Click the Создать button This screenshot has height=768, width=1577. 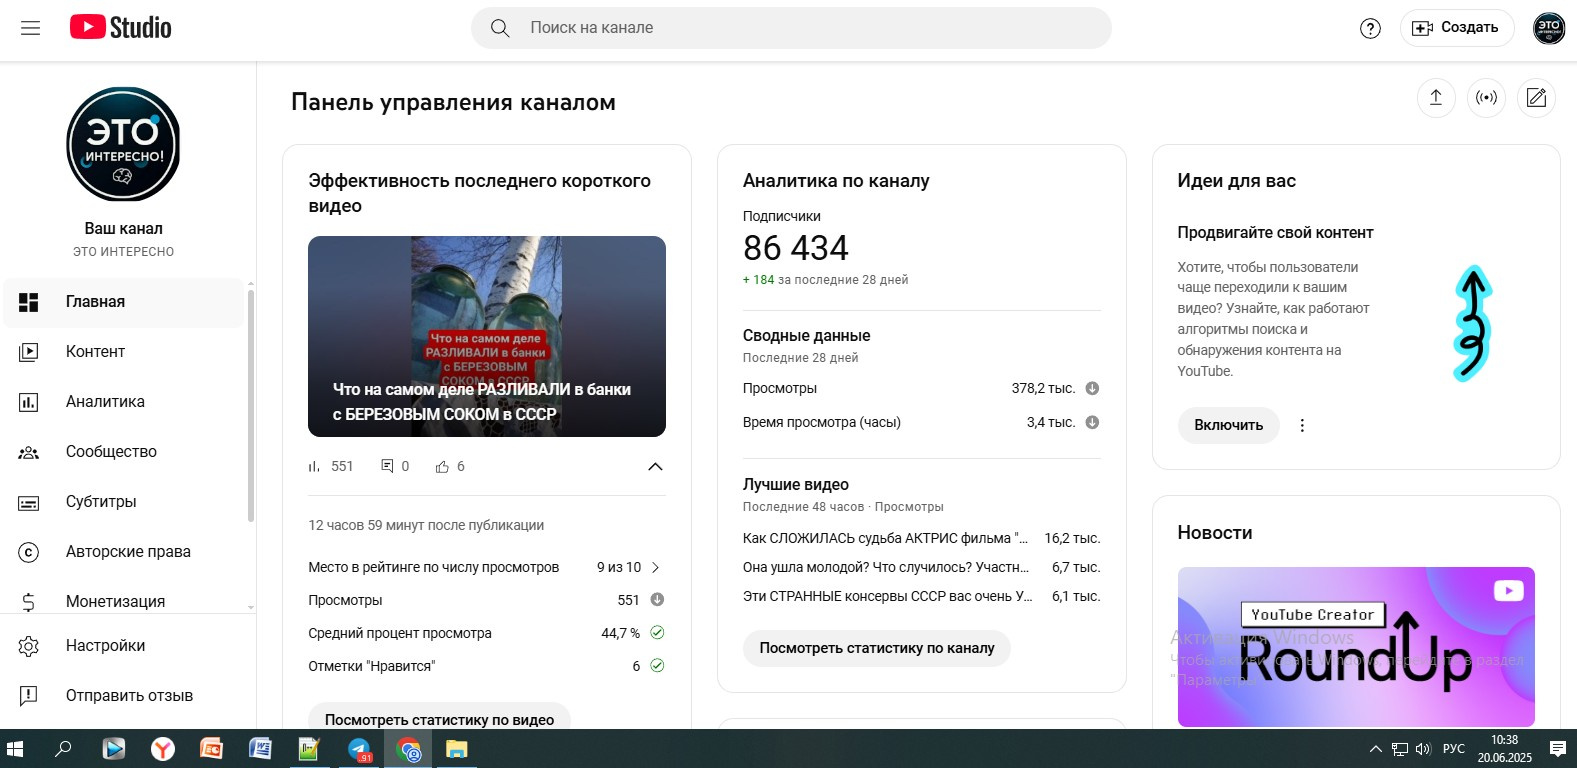click(x=1457, y=28)
